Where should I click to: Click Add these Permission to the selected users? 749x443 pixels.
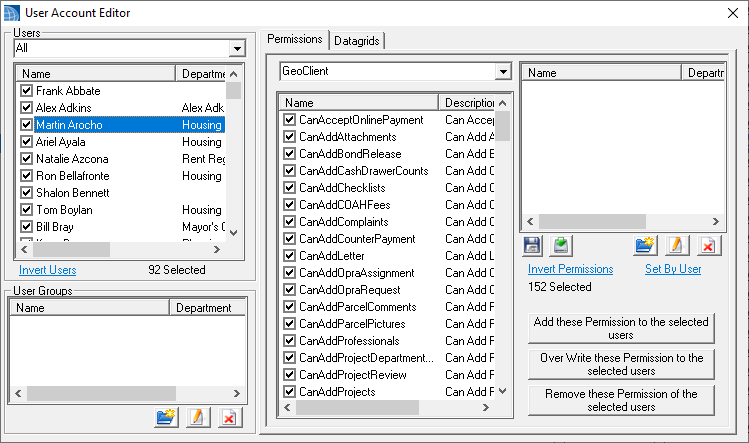click(621, 328)
